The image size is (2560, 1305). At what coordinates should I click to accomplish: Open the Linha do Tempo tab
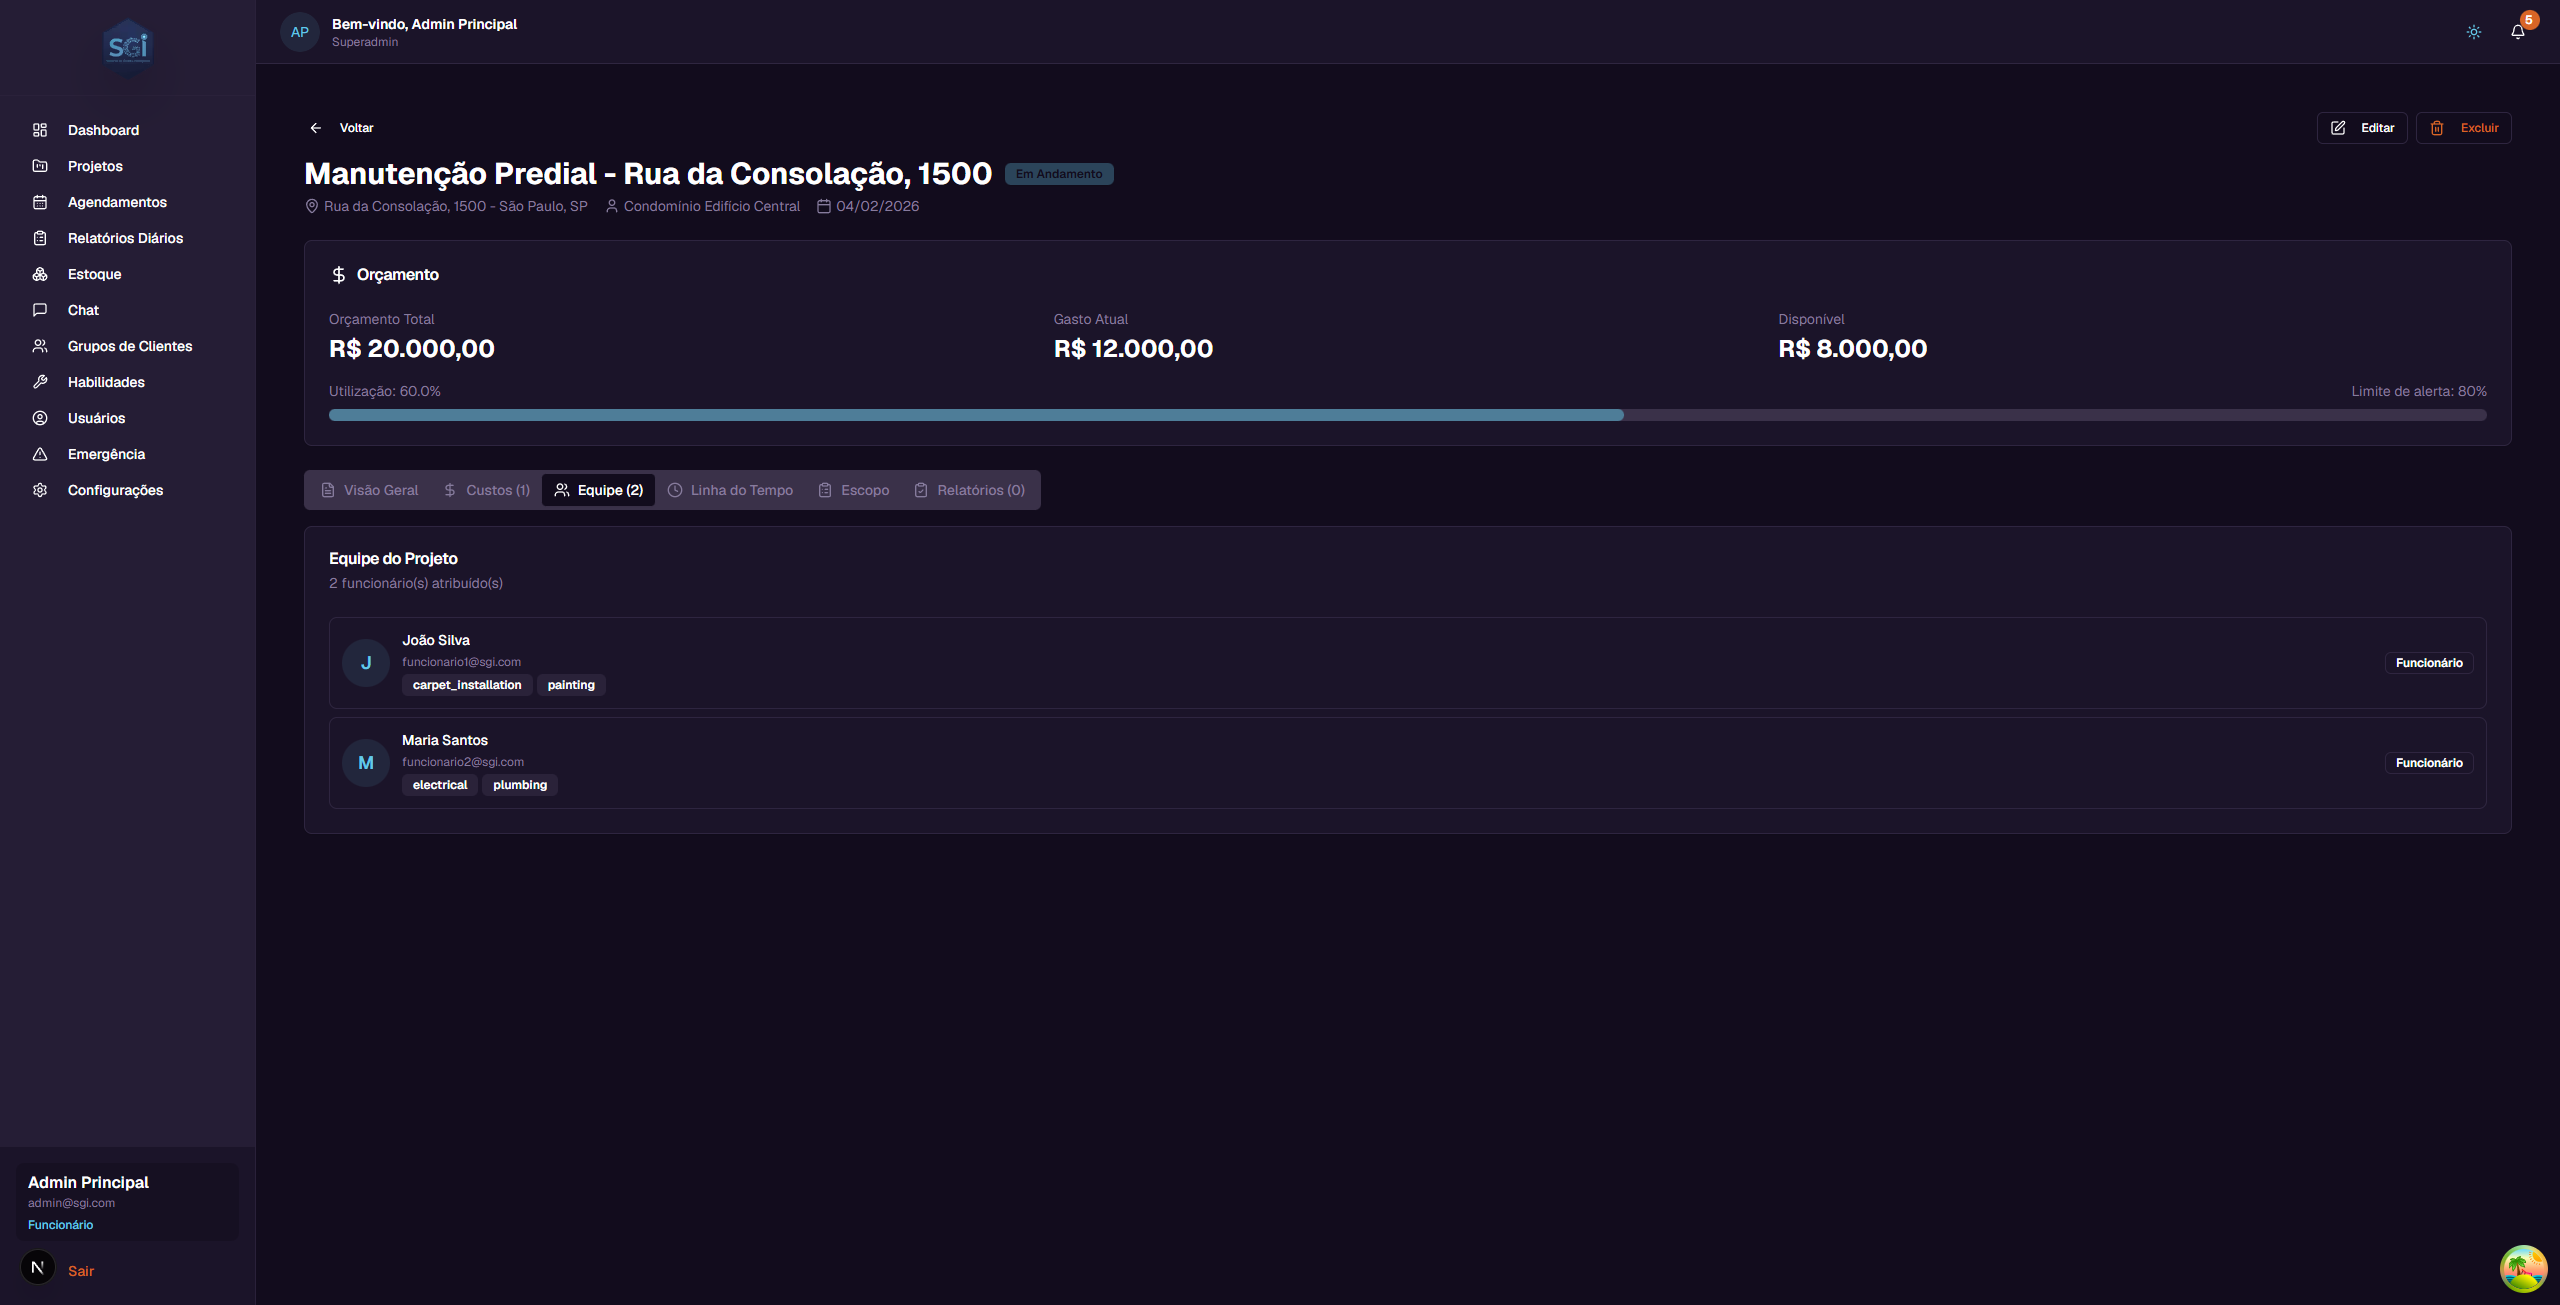(730, 490)
